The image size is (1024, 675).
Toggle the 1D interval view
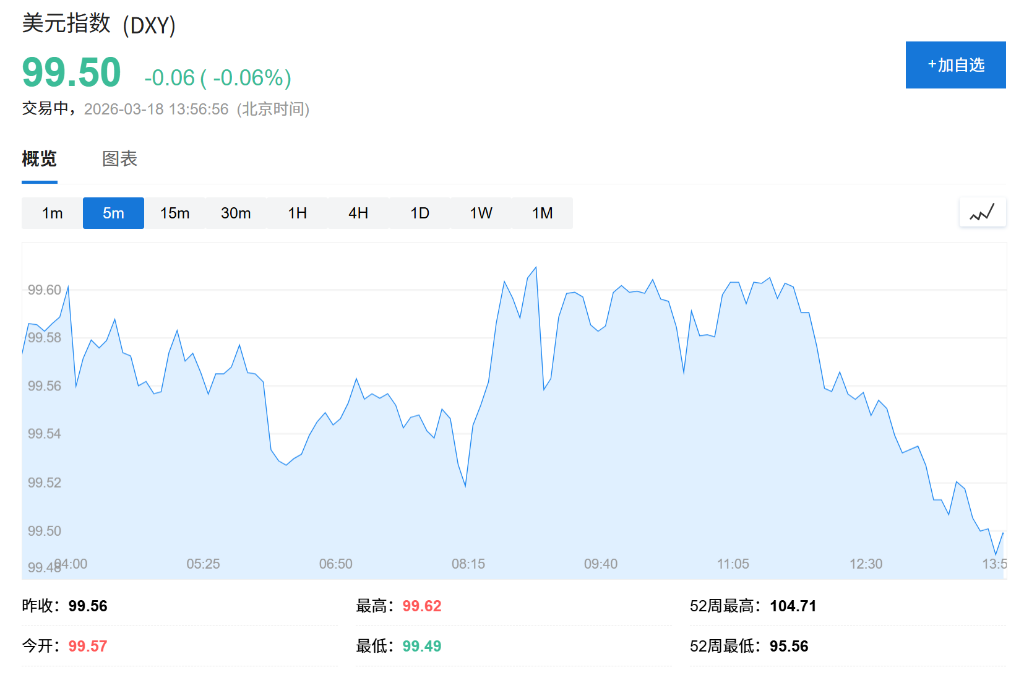(x=419, y=212)
